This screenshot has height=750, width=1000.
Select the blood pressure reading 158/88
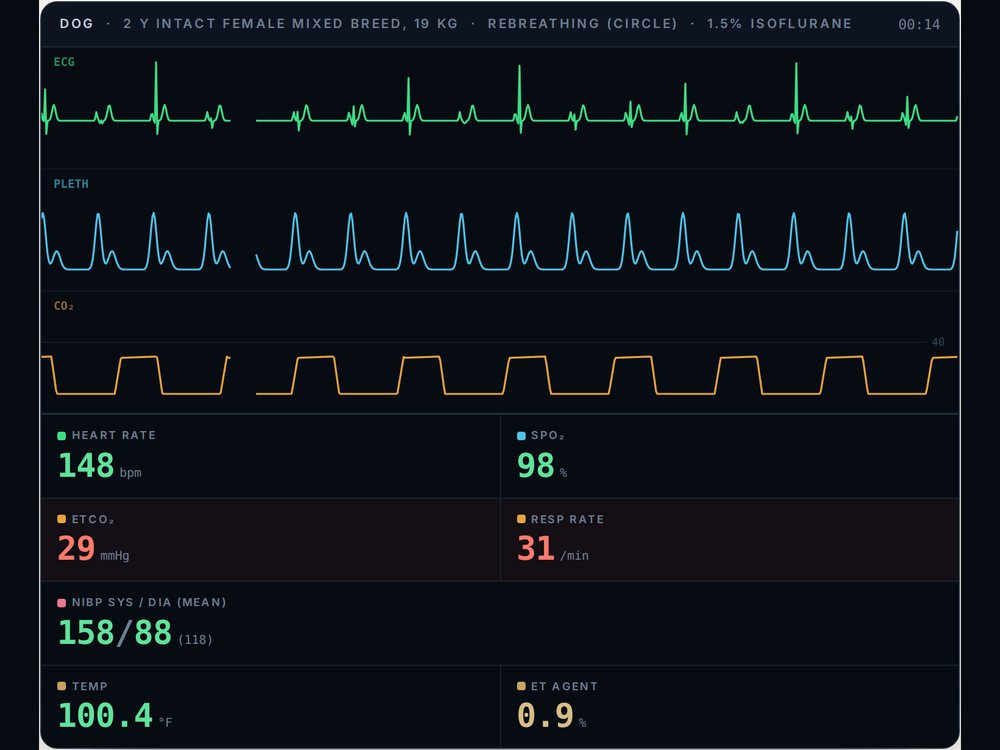(x=115, y=632)
